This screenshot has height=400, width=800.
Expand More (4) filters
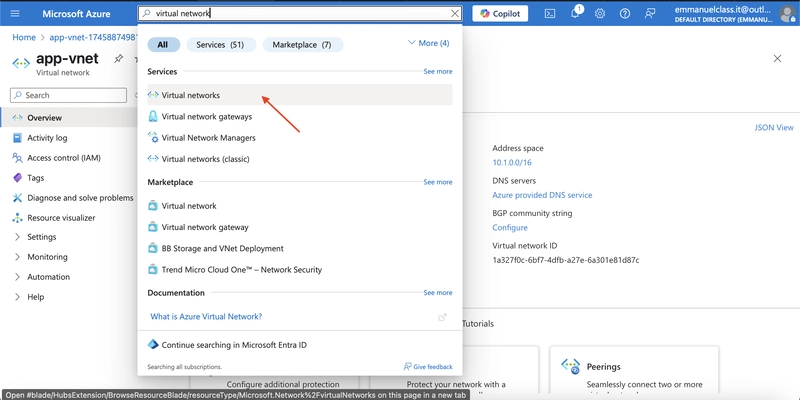tap(429, 43)
